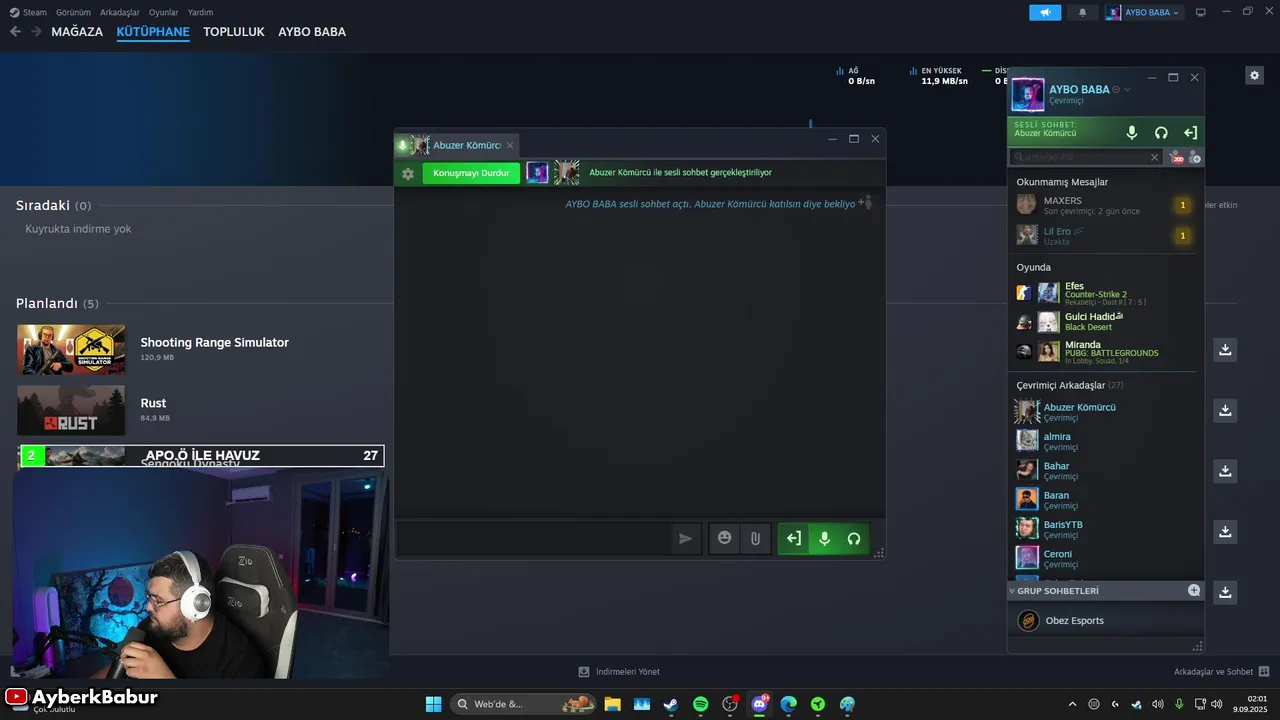This screenshot has width=1280, height=720.
Task: Clear the friends search field with X
Action: coord(1154,157)
